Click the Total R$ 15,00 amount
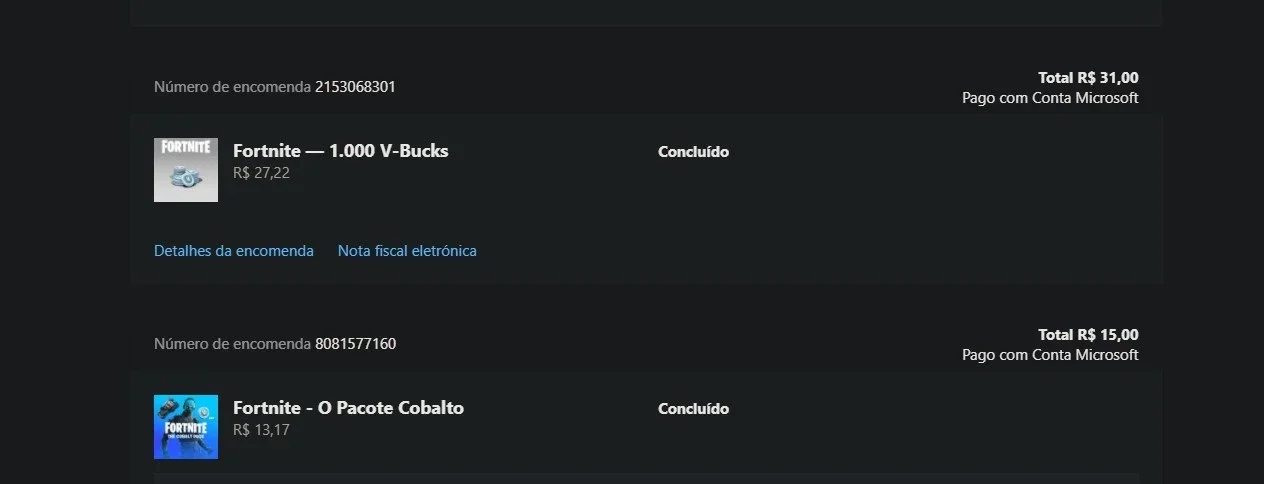This screenshot has height=484, width=1264. coord(1088,335)
